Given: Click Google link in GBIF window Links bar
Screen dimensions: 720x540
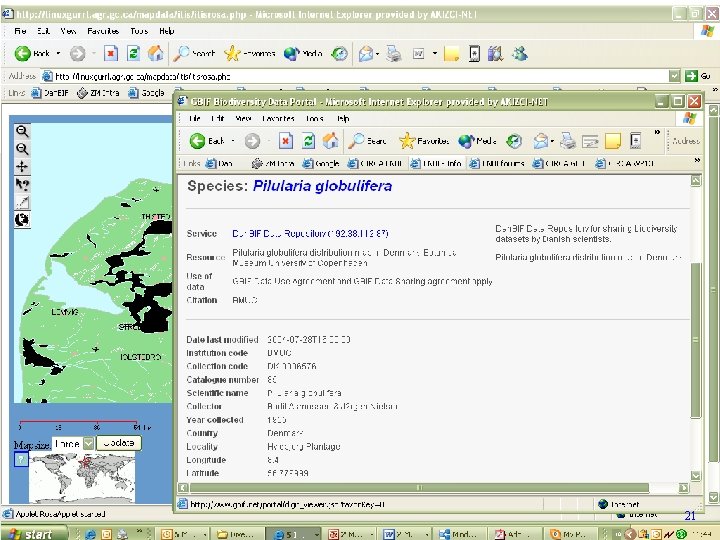Looking at the screenshot, I should coord(321,163).
